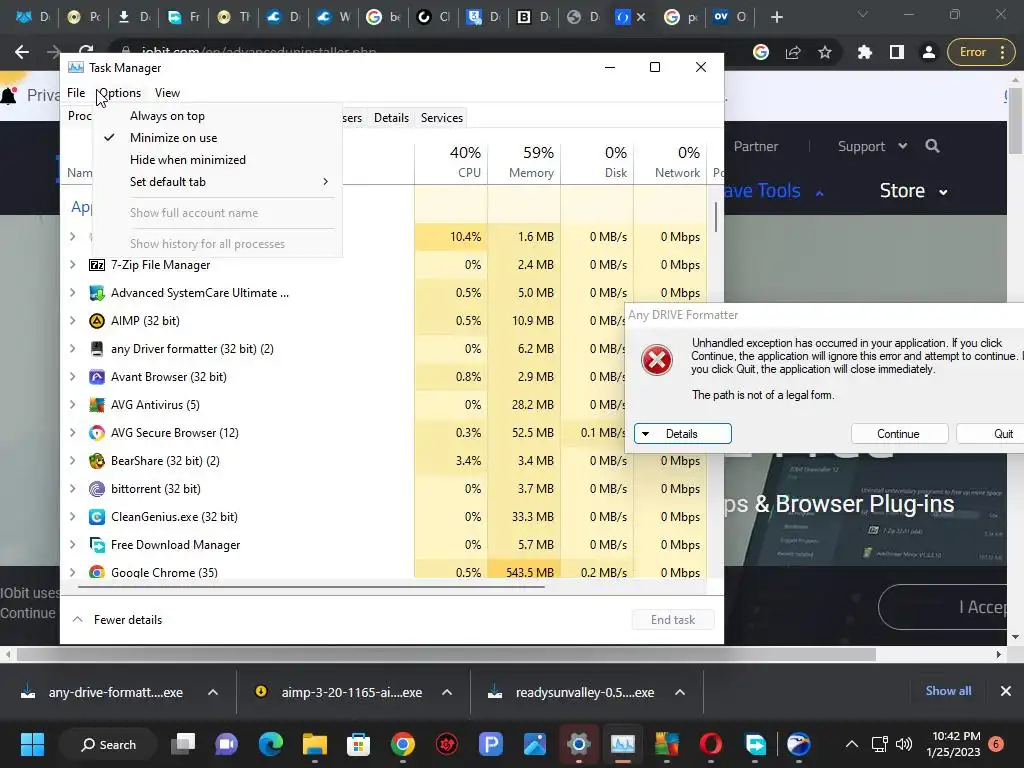Viewport: 1024px width, 768px height.
Task: Click the volume icon in system tray
Action: (x=904, y=744)
